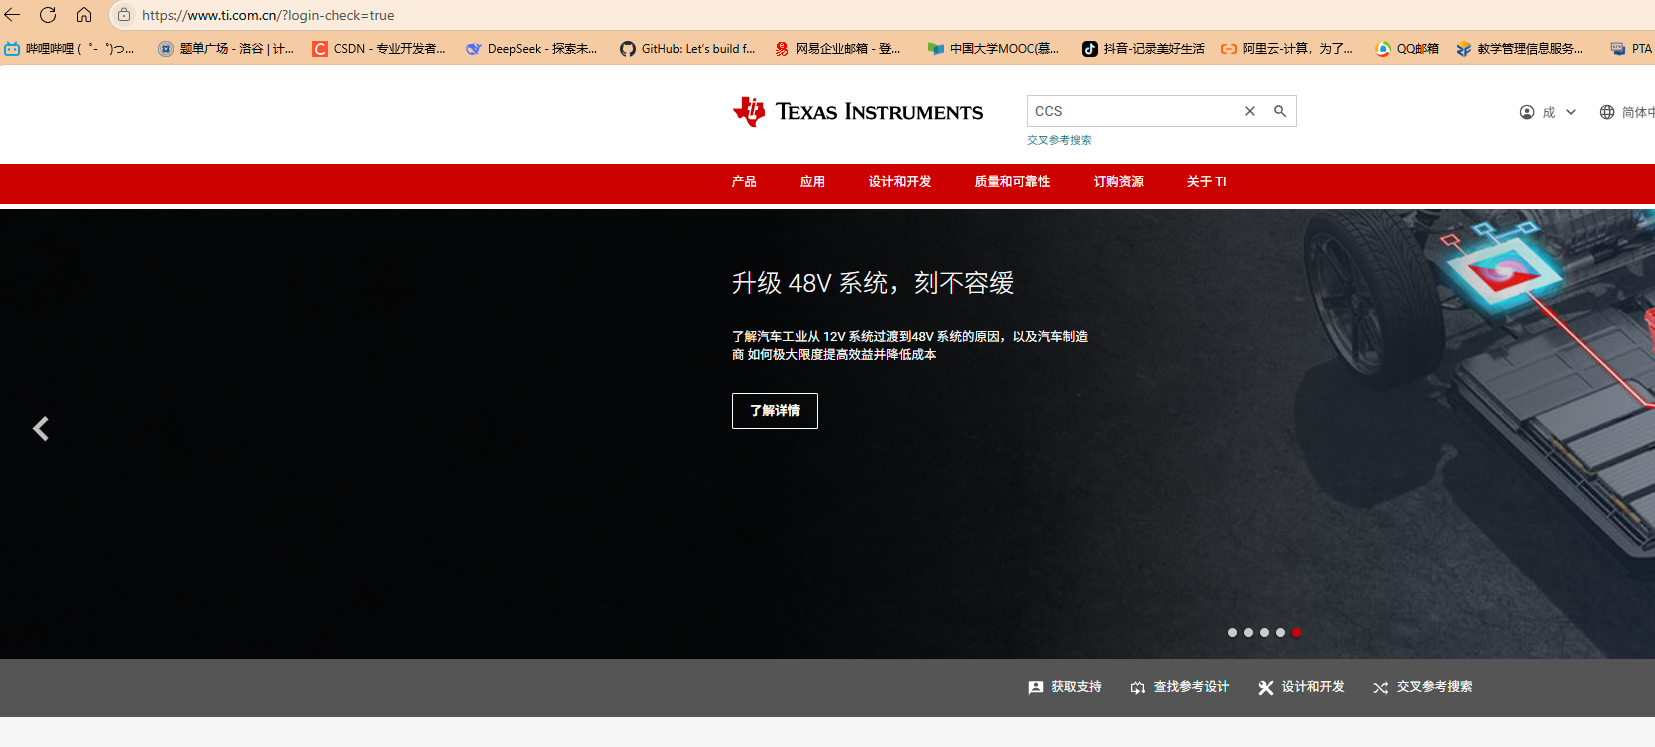This screenshot has width=1655, height=747.
Task: Open the 设计和开发 navigation menu
Action: click(899, 182)
